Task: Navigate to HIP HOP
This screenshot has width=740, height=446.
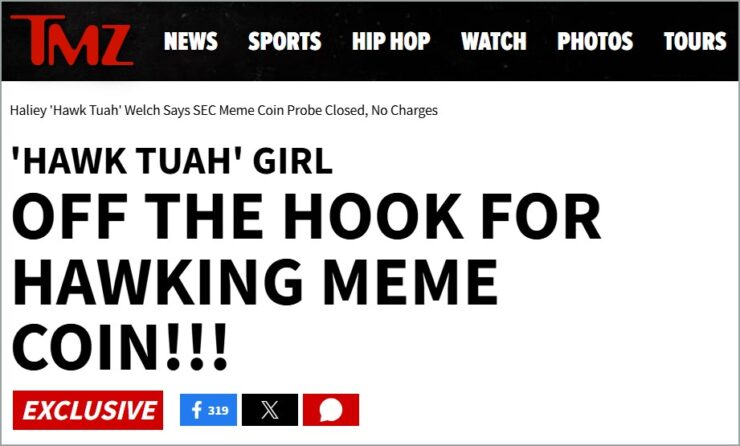Action: coord(391,41)
